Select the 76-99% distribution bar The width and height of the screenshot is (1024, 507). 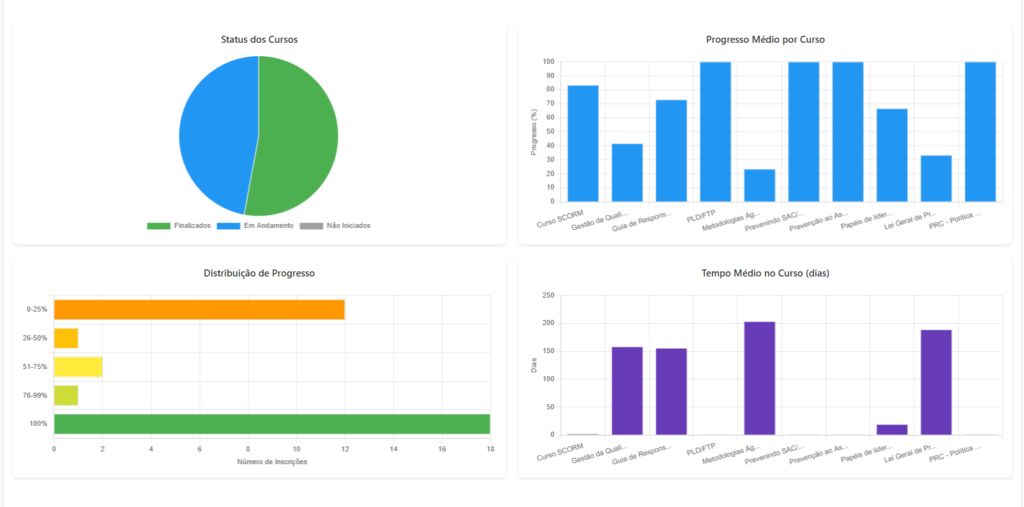point(66,395)
